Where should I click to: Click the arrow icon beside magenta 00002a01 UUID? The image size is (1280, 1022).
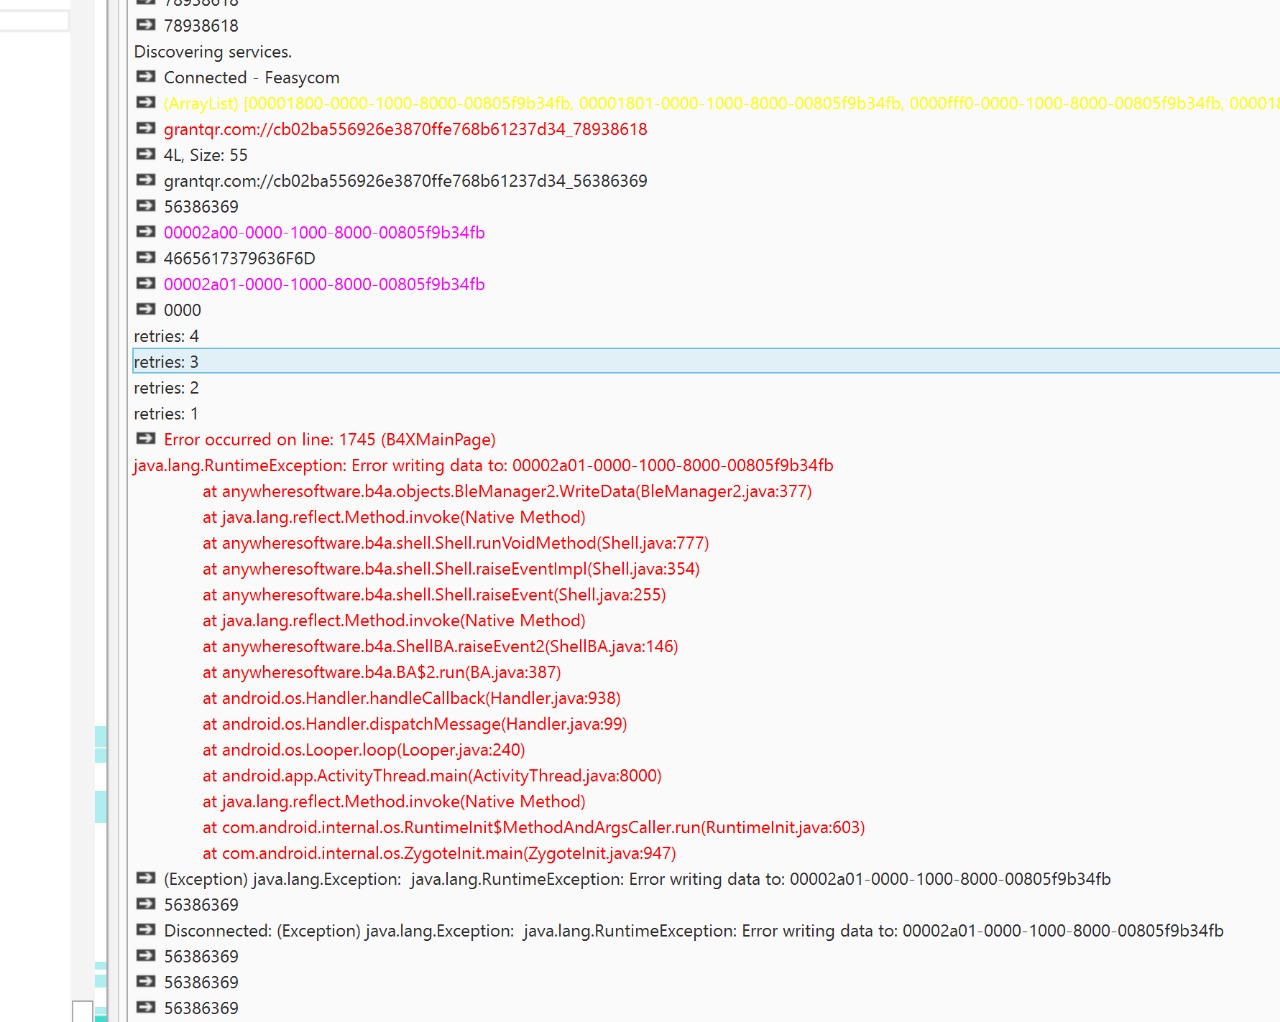pos(146,284)
